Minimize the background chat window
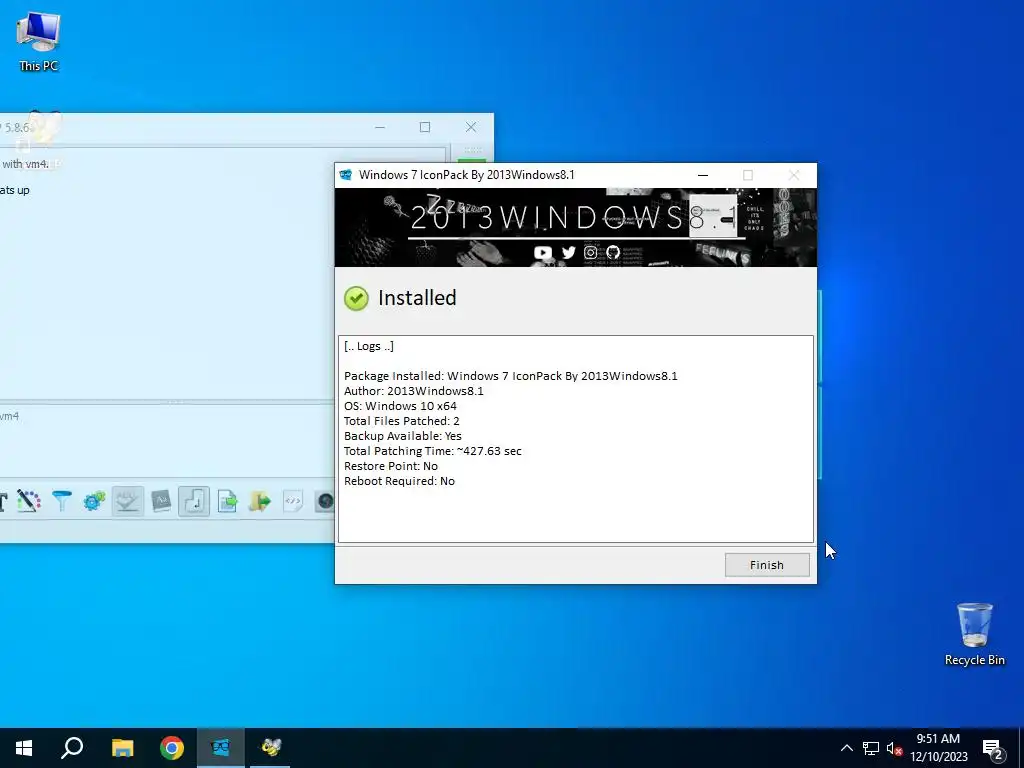Image resolution: width=1024 pixels, height=768 pixels. click(380, 127)
